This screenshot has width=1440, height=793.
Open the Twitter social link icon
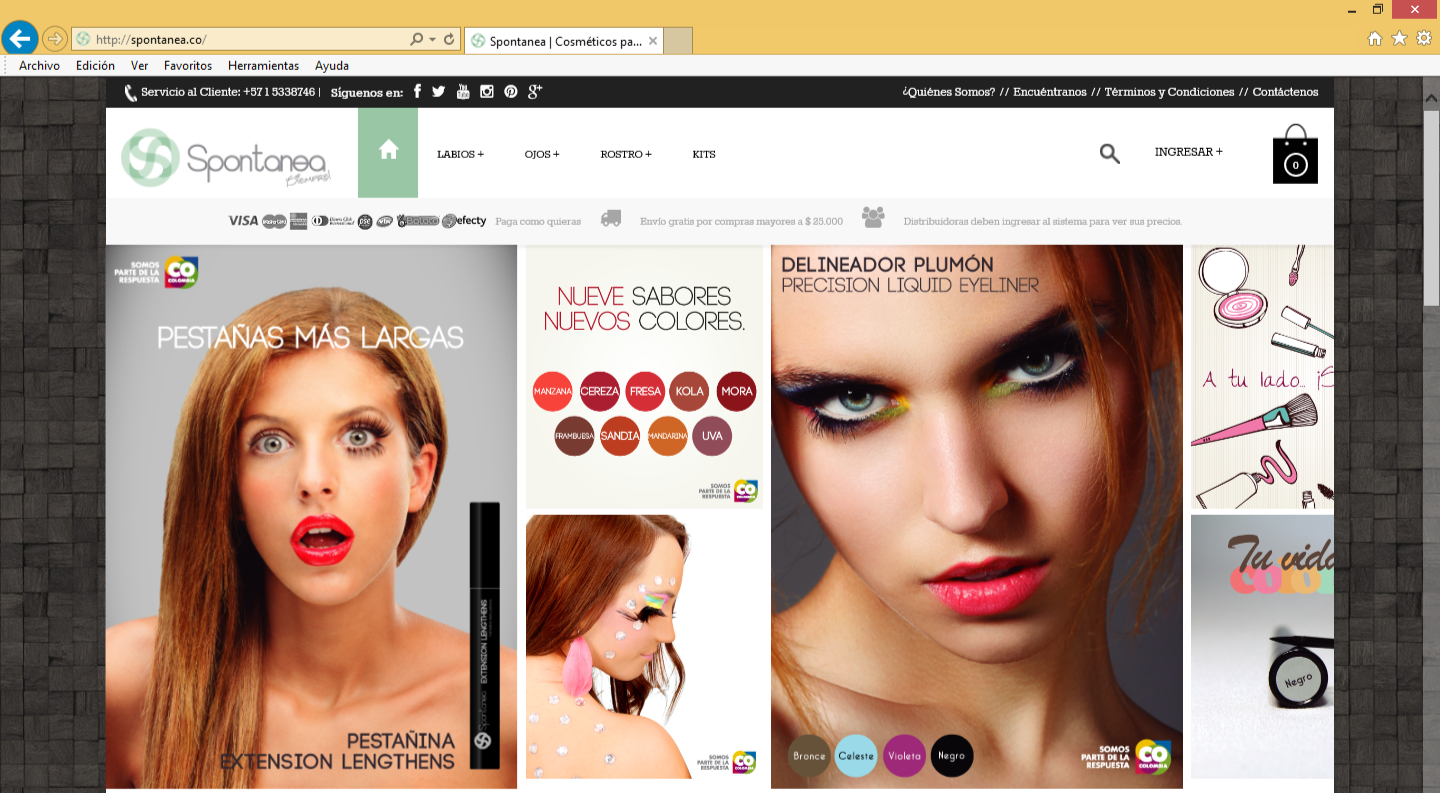pyautogui.click(x=439, y=92)
